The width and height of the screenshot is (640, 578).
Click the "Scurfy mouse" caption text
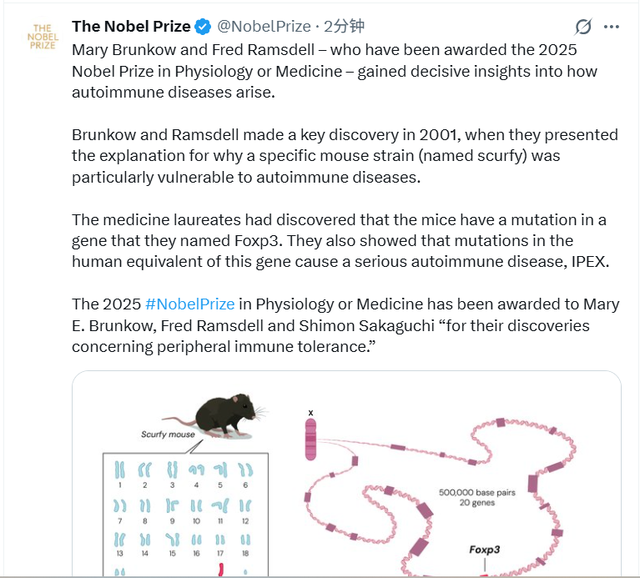[167, 435]
